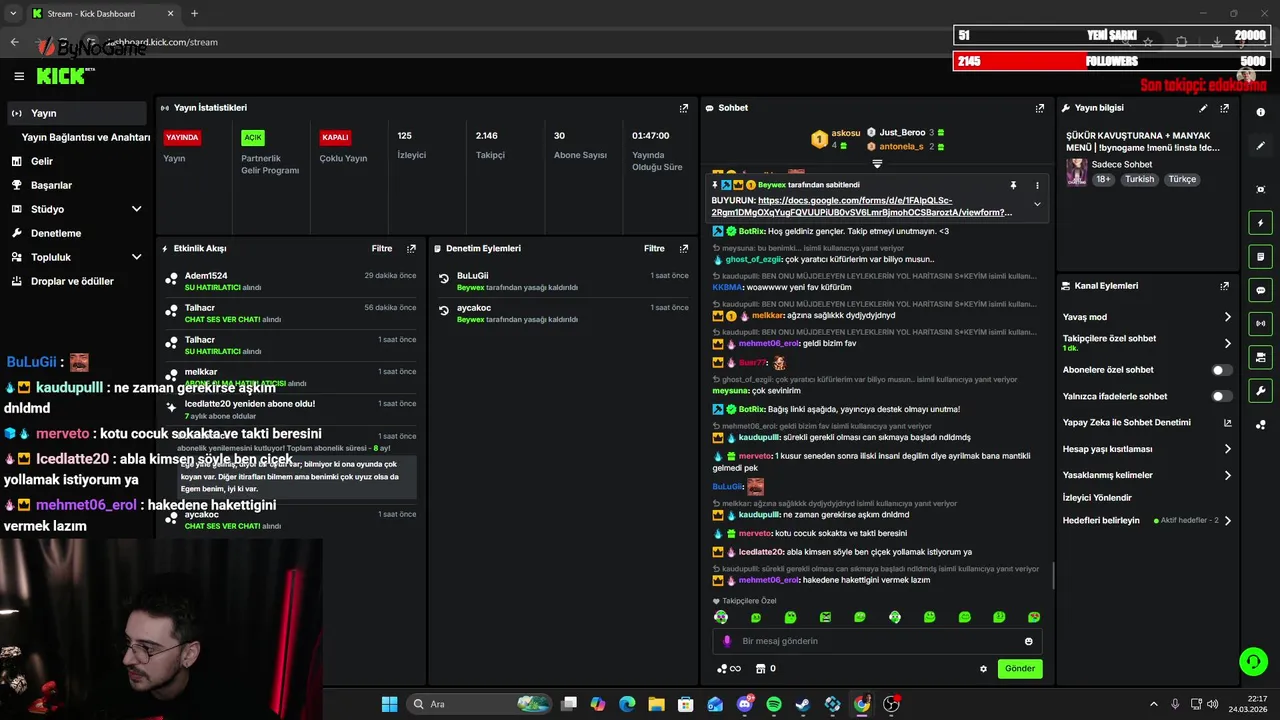Click the Sadece Sohbet category thumbnail
Viewport: 1280px width, 720px height.
(x=1076, y=172)
